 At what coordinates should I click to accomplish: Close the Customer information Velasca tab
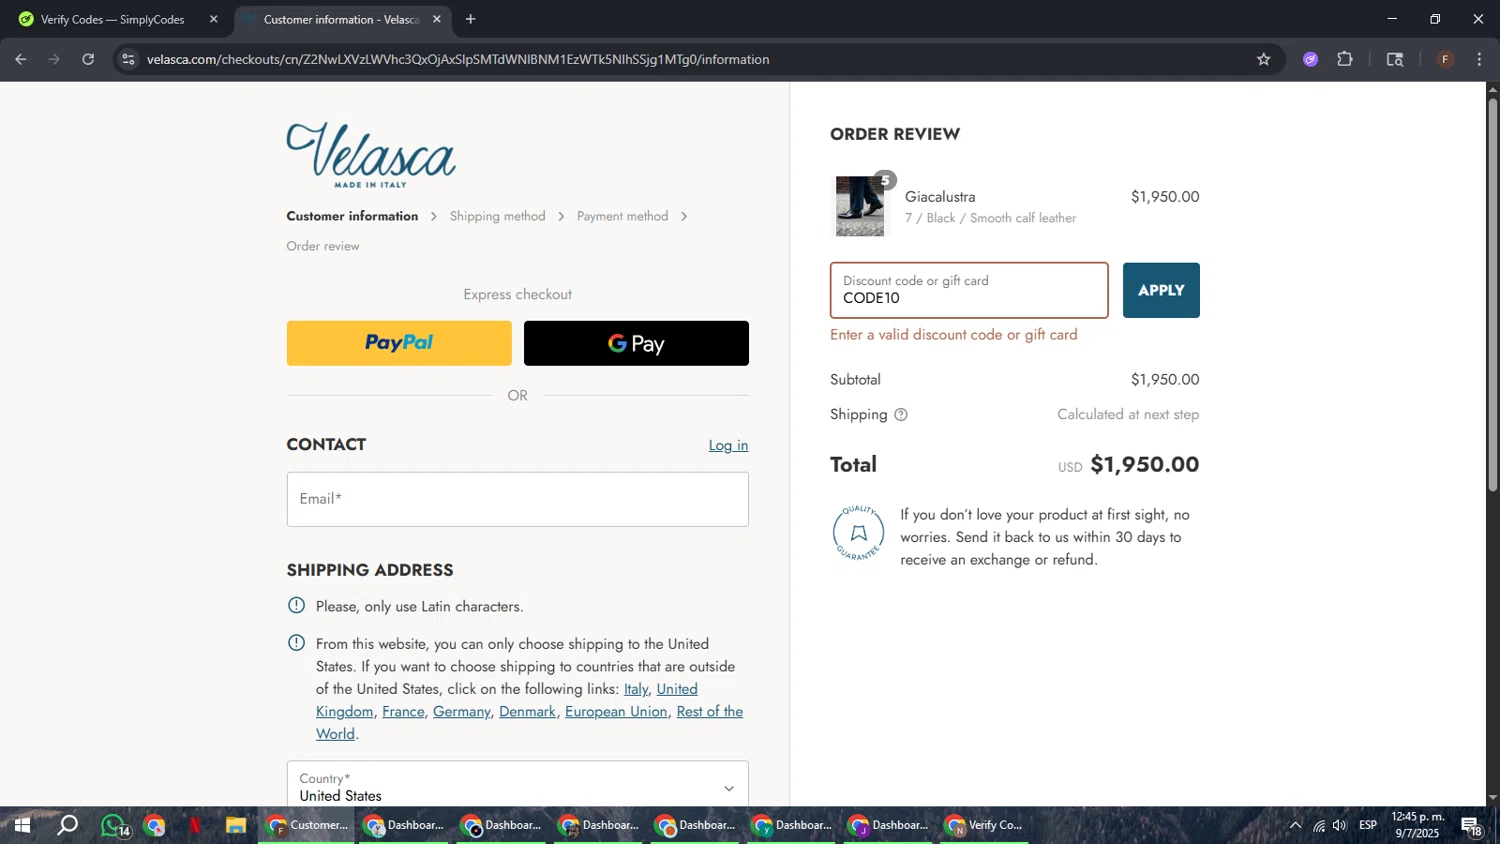437,19
